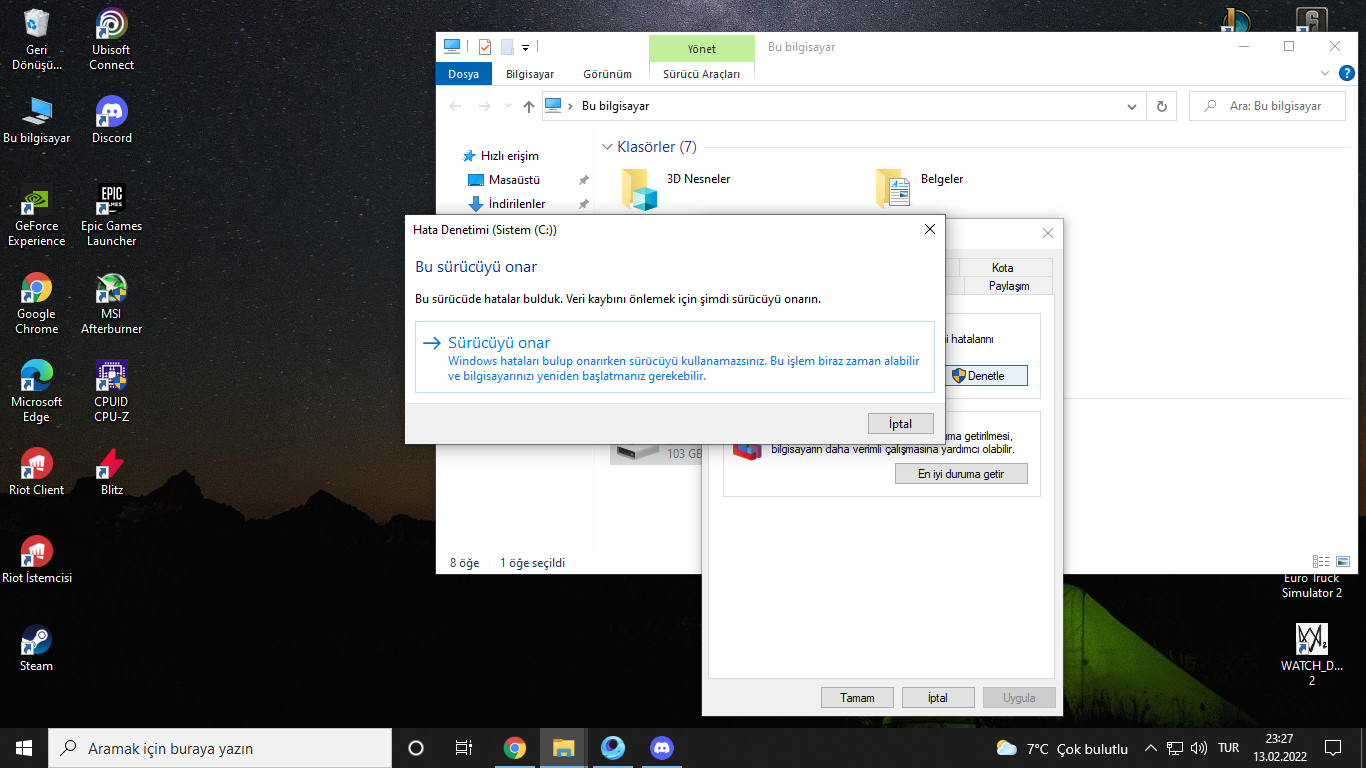Launch Ubisoft Connect from the desktop
1366x768 pixels.
click(x=111, y=40)
